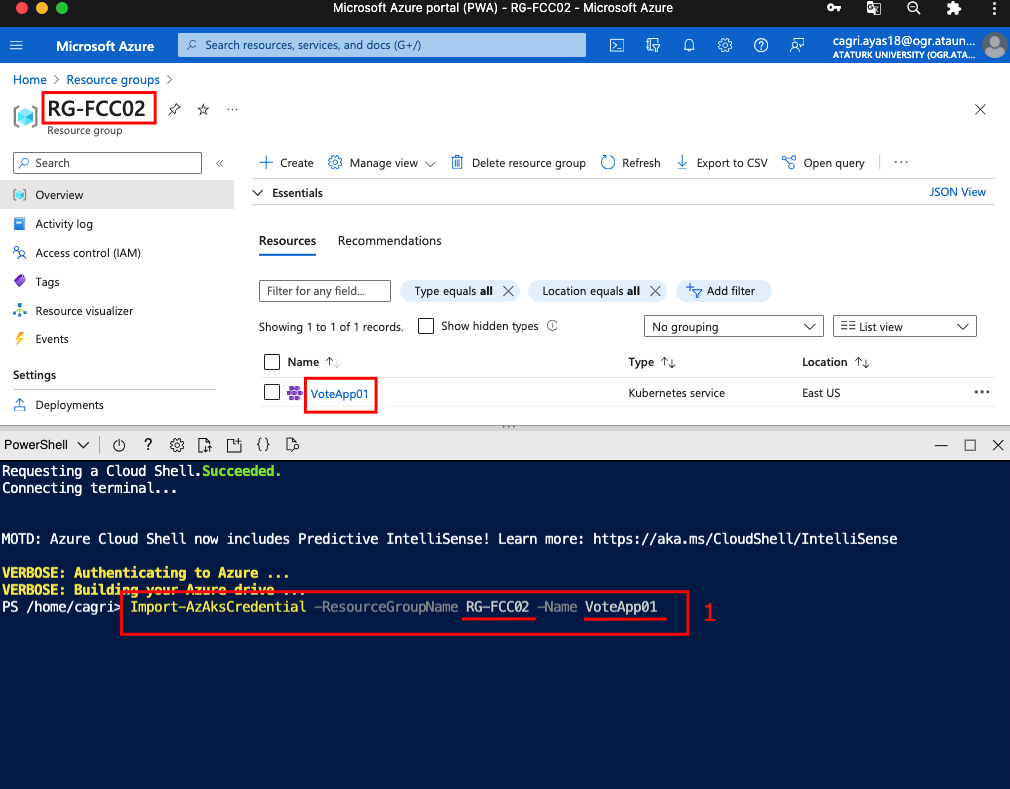
Task: Restart Cloud Shell using power icon
Action: tap(119, 445)
